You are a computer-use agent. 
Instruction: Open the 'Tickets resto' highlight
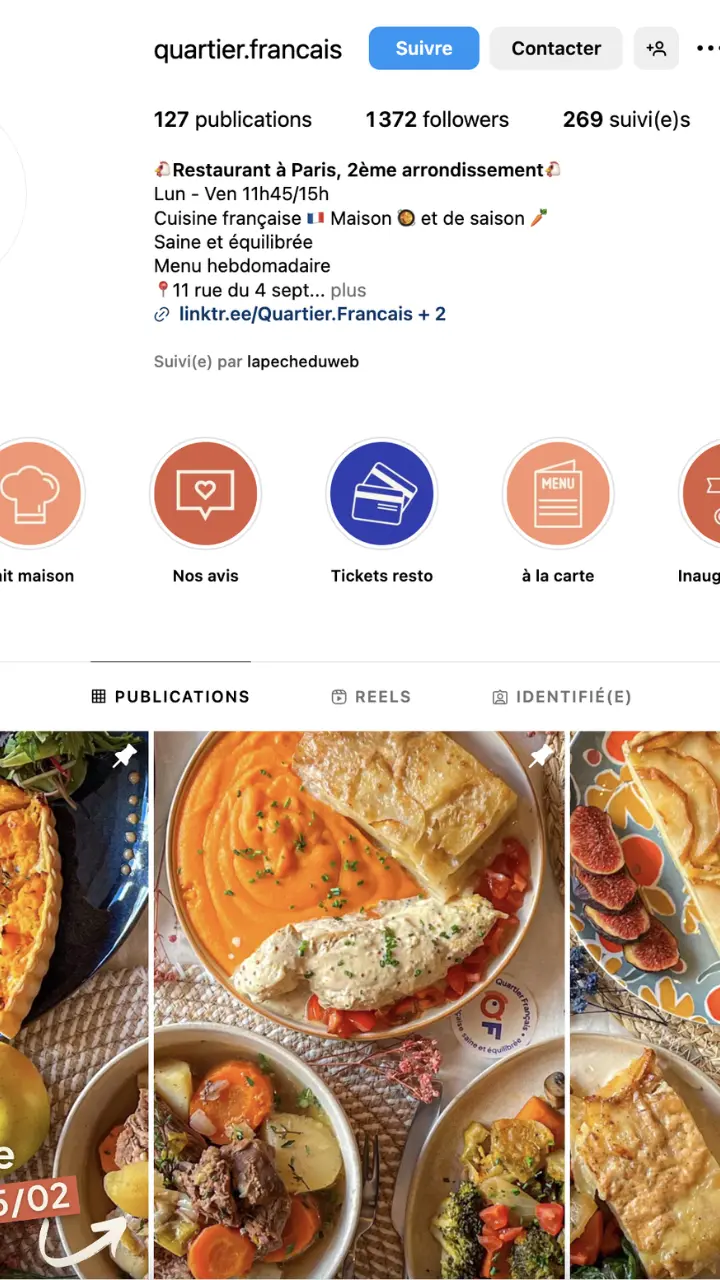click(x=382, y=494)
